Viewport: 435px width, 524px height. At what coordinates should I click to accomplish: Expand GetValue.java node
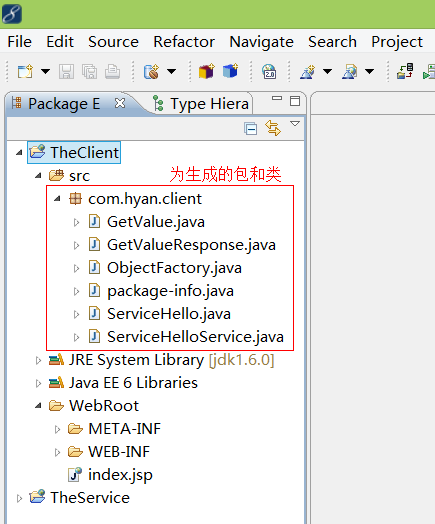tap(77, 222)
